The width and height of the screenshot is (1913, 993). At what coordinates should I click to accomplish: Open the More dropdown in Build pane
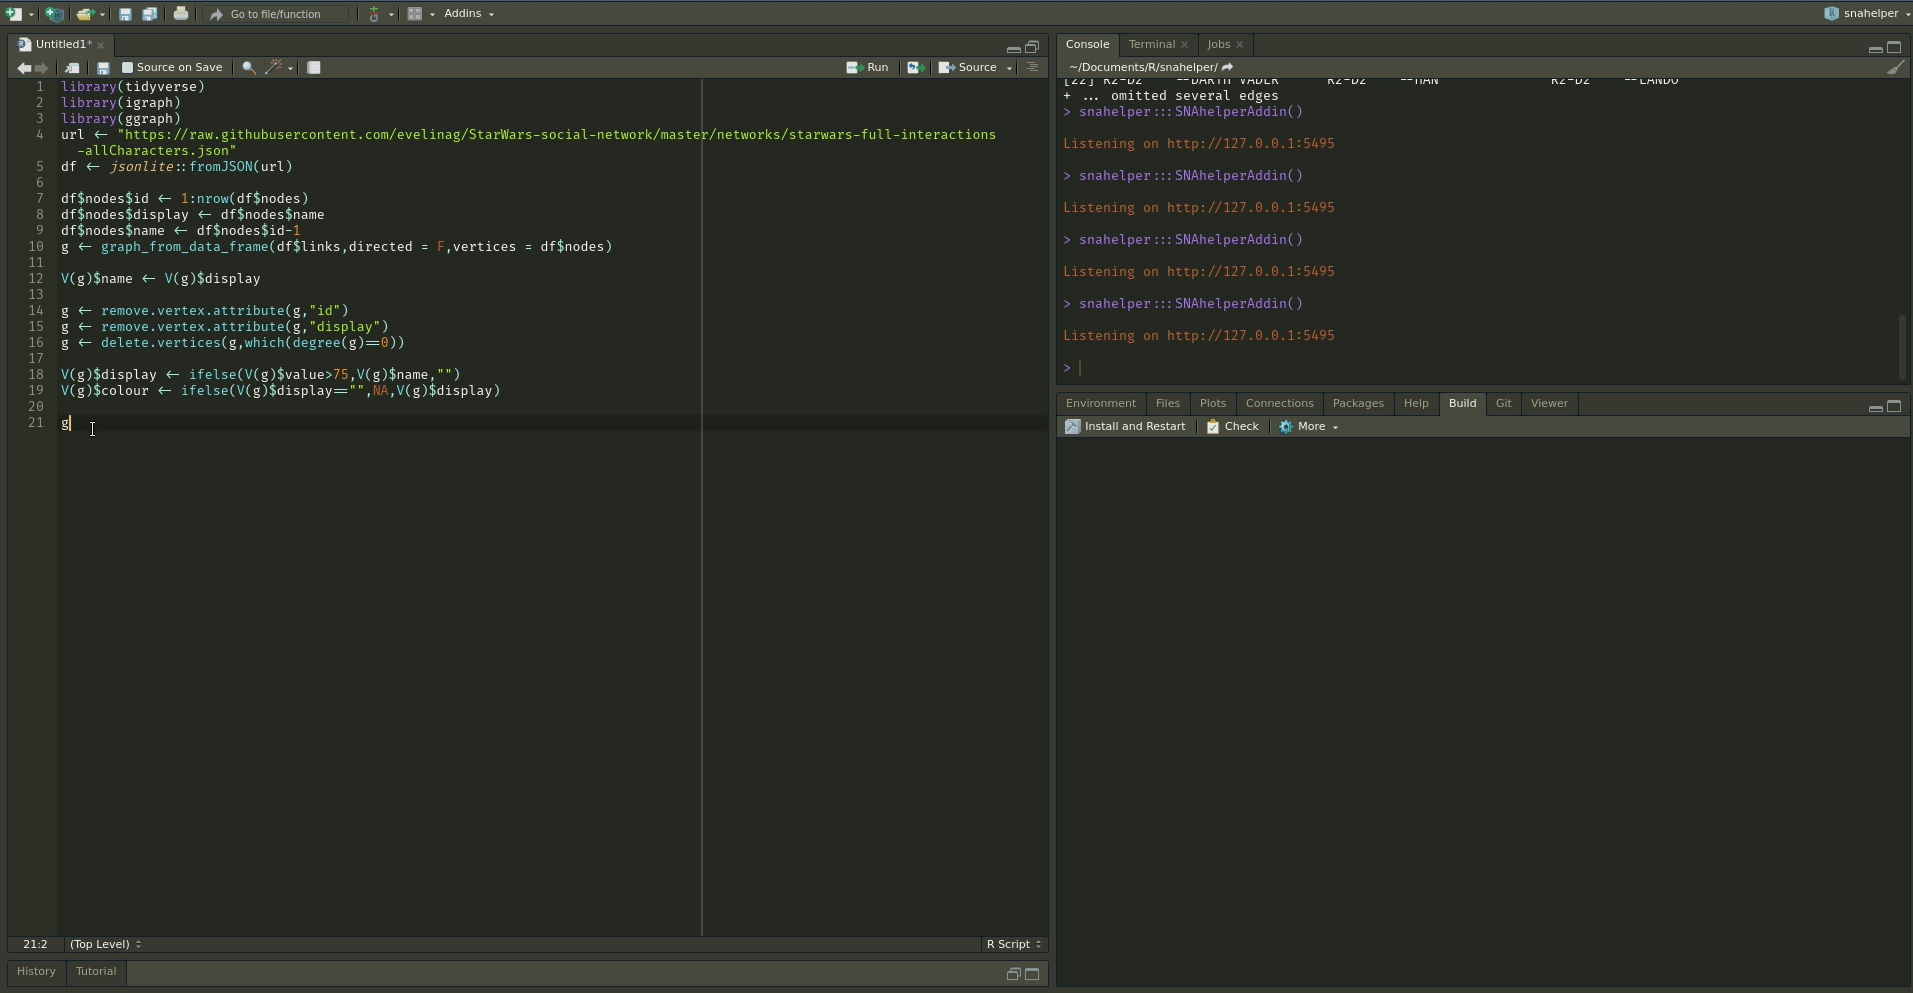tap(1309, 427)
